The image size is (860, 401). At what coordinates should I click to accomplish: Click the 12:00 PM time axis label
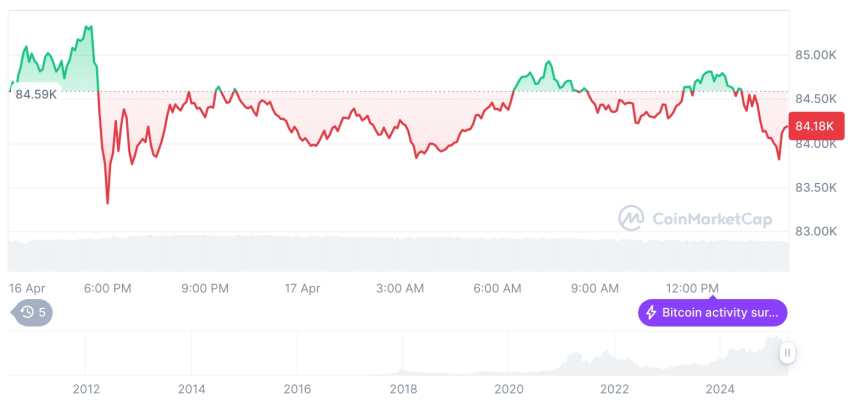pos(694,288)
